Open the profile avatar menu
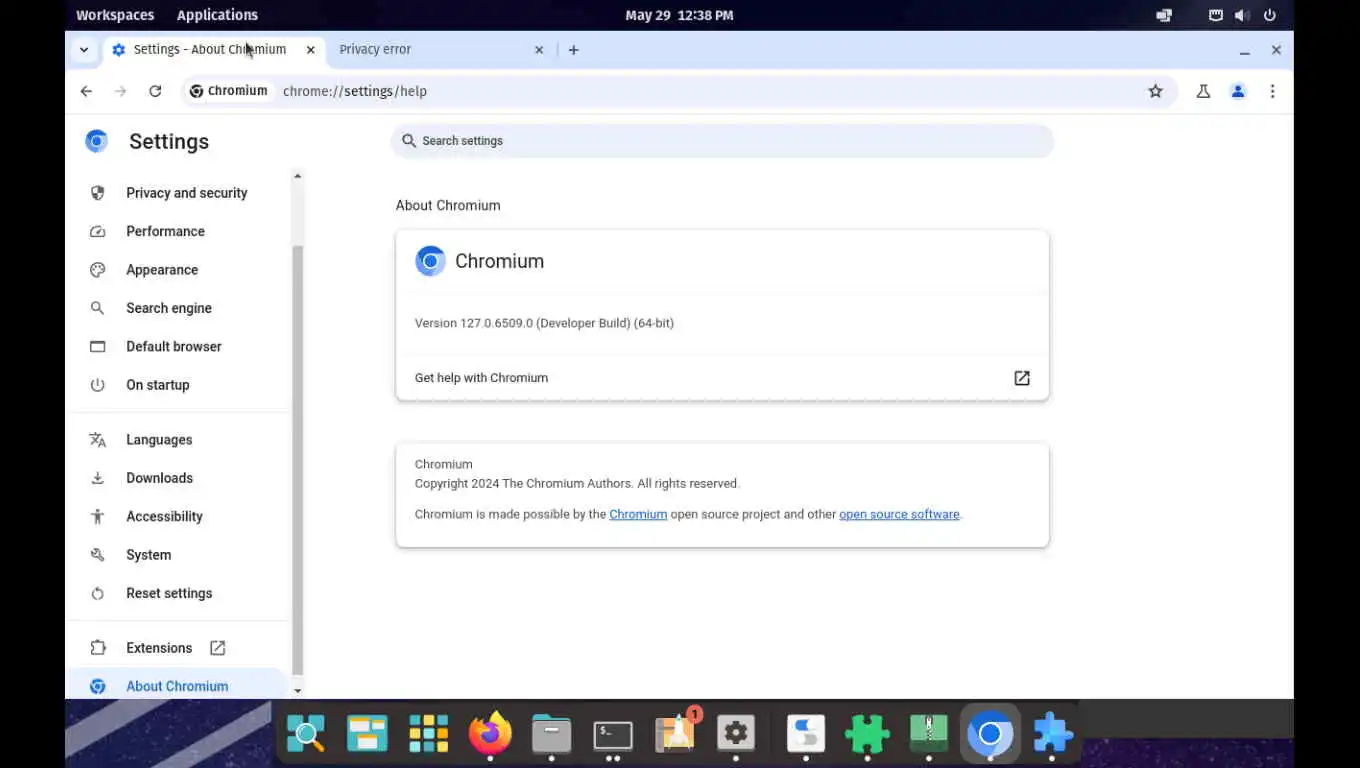 [1238, 91]
